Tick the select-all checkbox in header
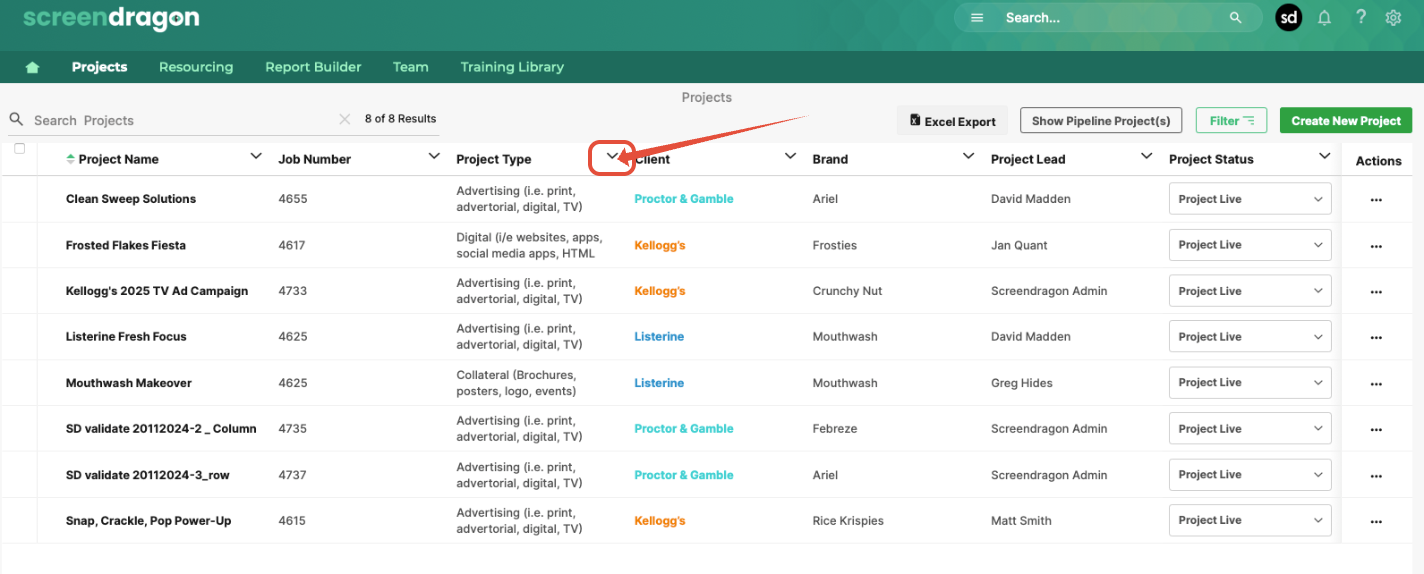 (19, 149)
